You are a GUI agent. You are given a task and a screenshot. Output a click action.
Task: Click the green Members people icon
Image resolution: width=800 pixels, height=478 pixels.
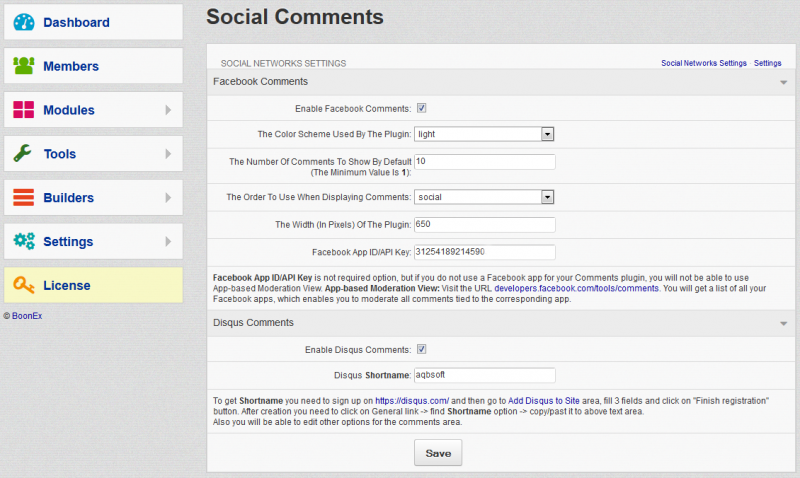coord(23,65)
